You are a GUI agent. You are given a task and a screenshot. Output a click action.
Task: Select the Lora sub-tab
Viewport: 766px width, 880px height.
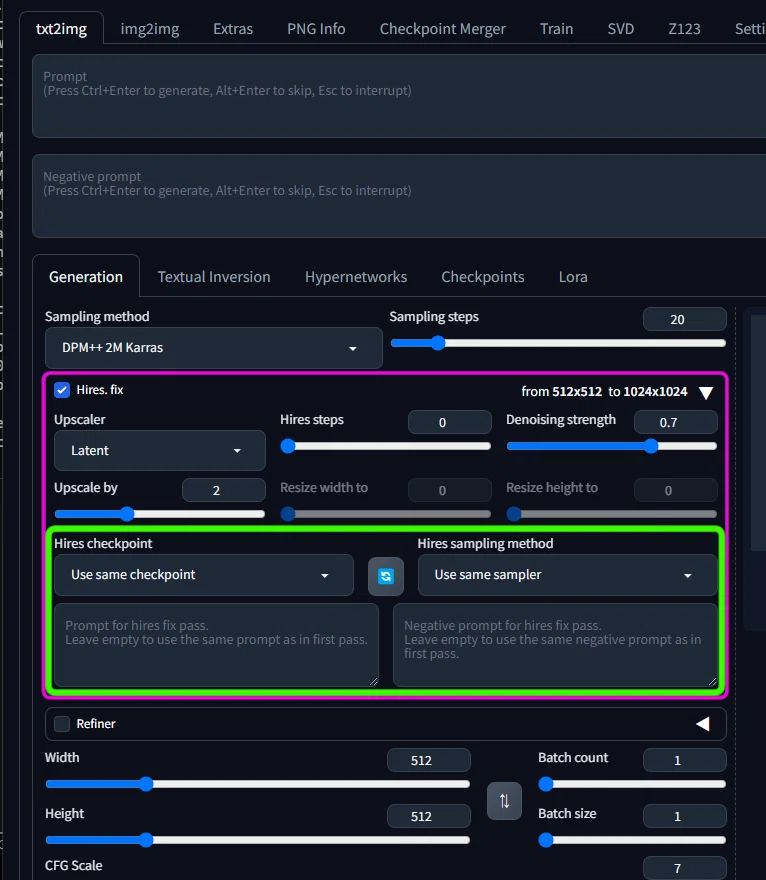point(573,277)
